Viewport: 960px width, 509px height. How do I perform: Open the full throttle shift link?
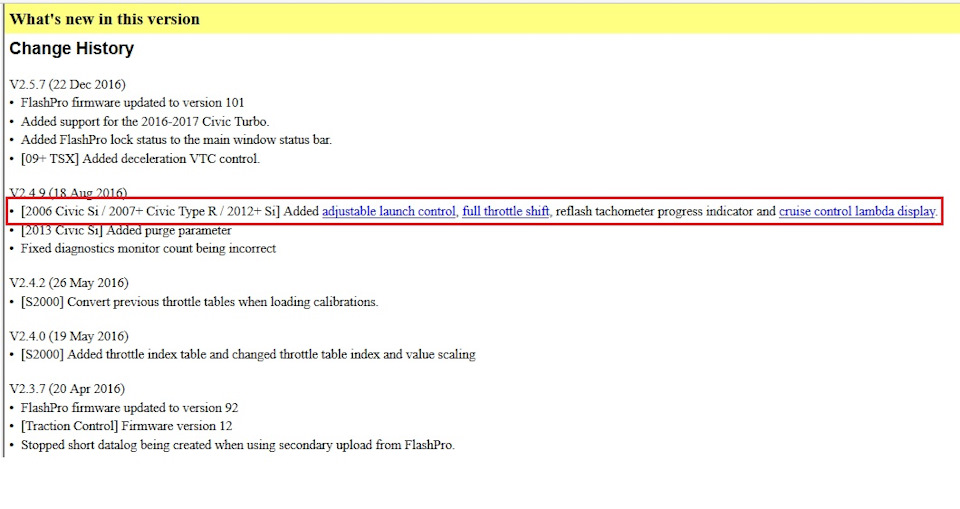506,211
